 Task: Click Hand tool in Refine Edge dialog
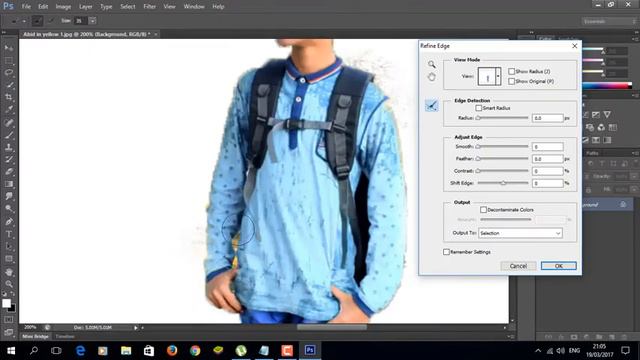pyautogui.click(x=431, y=77)
